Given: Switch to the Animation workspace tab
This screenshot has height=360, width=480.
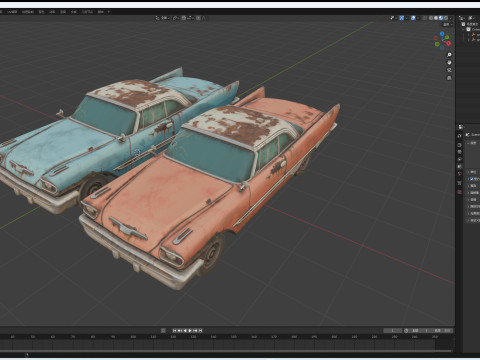Looking at the screenshot, I should click(x=52, y=12).
